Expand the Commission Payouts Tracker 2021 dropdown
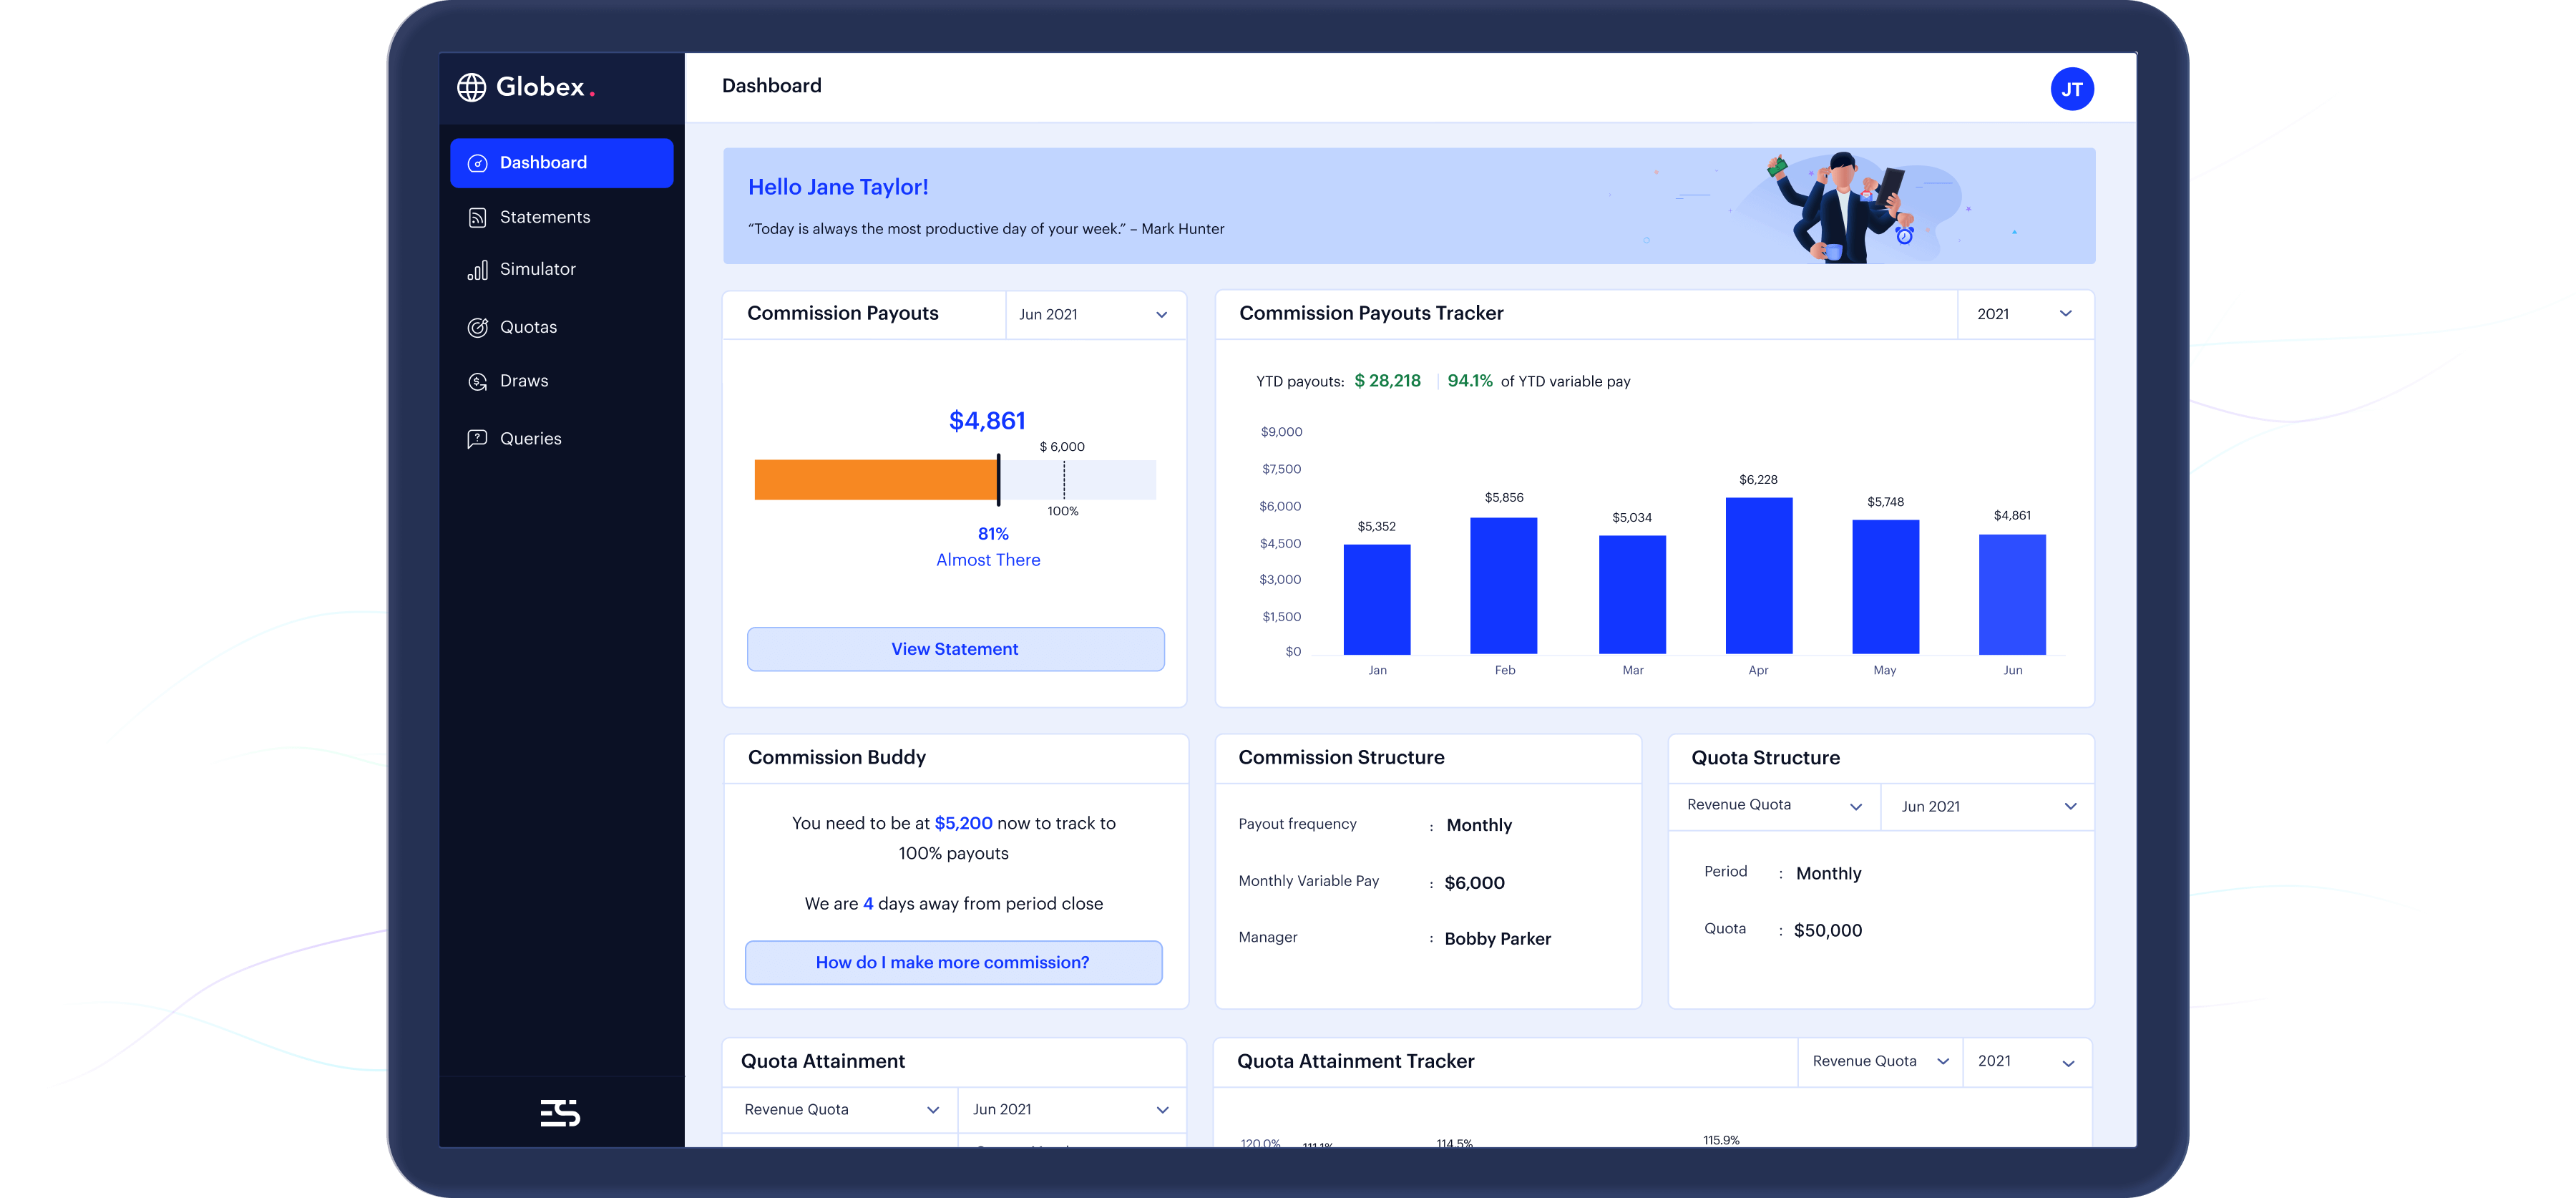Image resolution: width=2576 pixels, height=1198 pixels. point(2025,314)
